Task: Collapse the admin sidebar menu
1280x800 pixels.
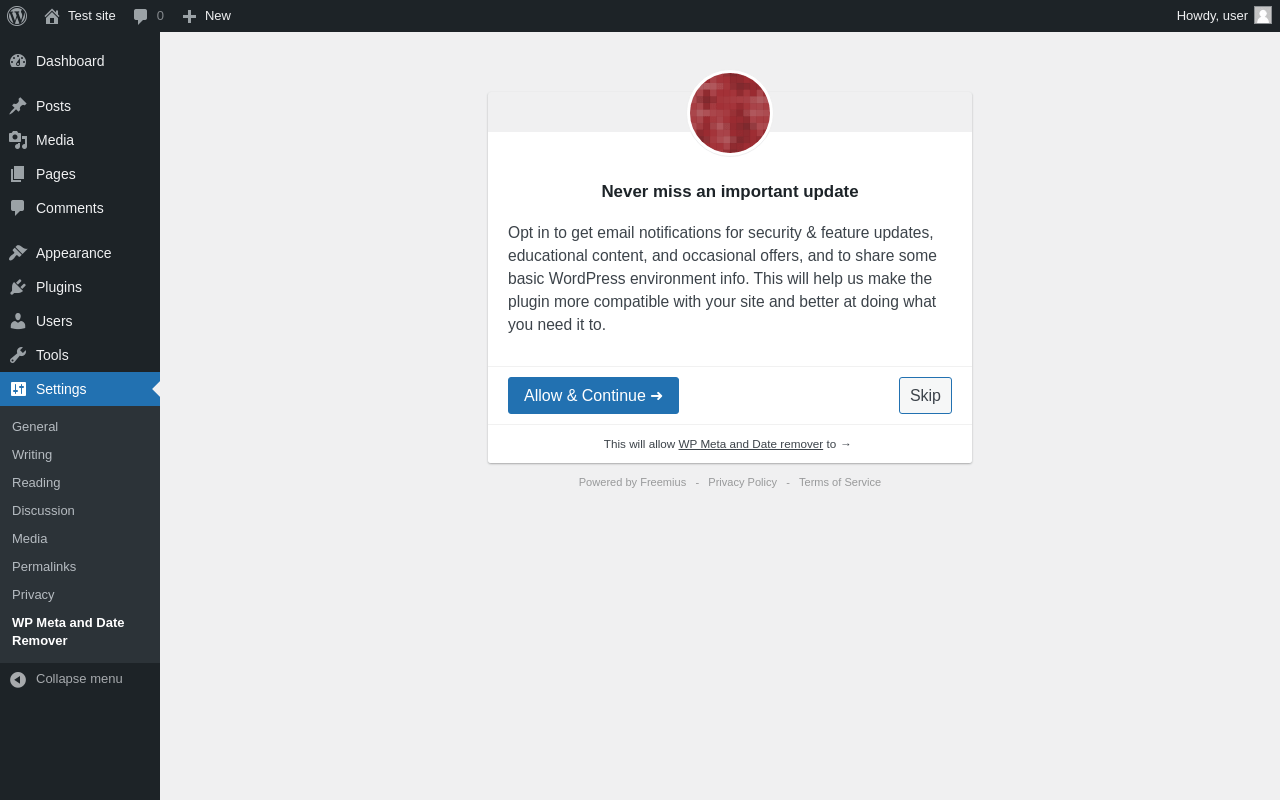Action: [x=80, y=679]
